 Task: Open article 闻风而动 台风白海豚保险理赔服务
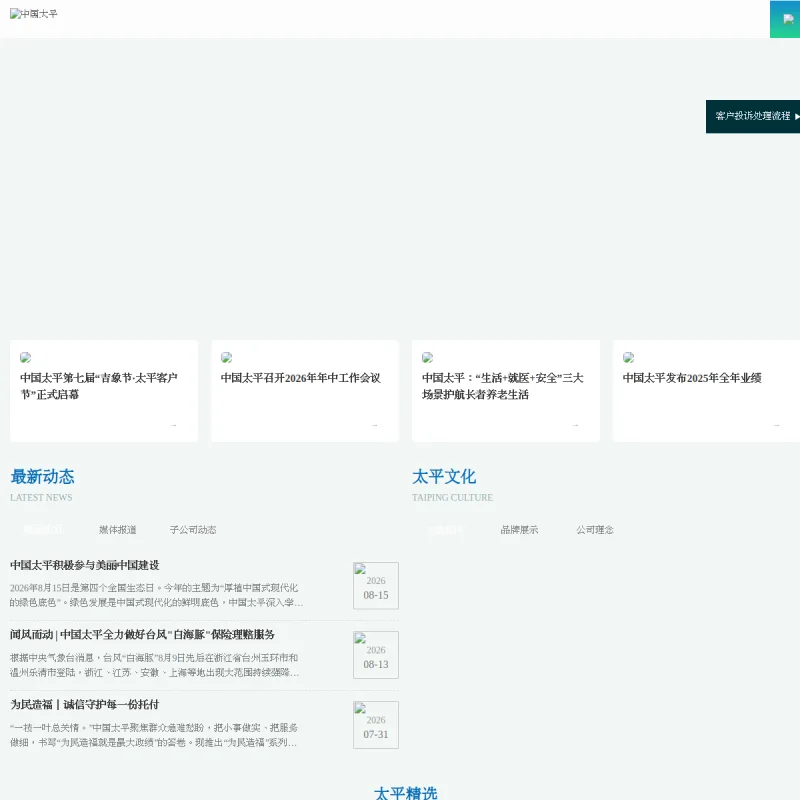coord(142,635)
